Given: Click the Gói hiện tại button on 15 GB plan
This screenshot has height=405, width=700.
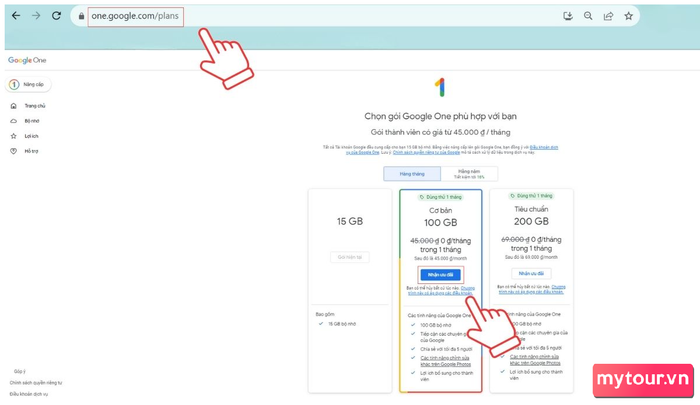Looking at the screenshot, I should tap(350, 257).
